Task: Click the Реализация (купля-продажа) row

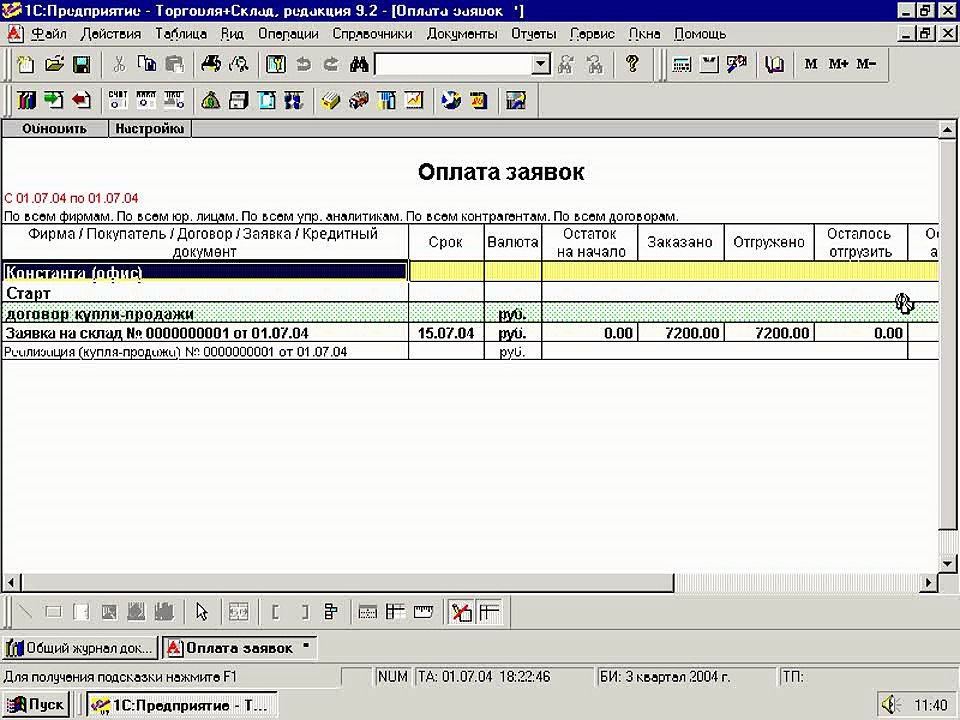Action: click(x=470, y=351)
